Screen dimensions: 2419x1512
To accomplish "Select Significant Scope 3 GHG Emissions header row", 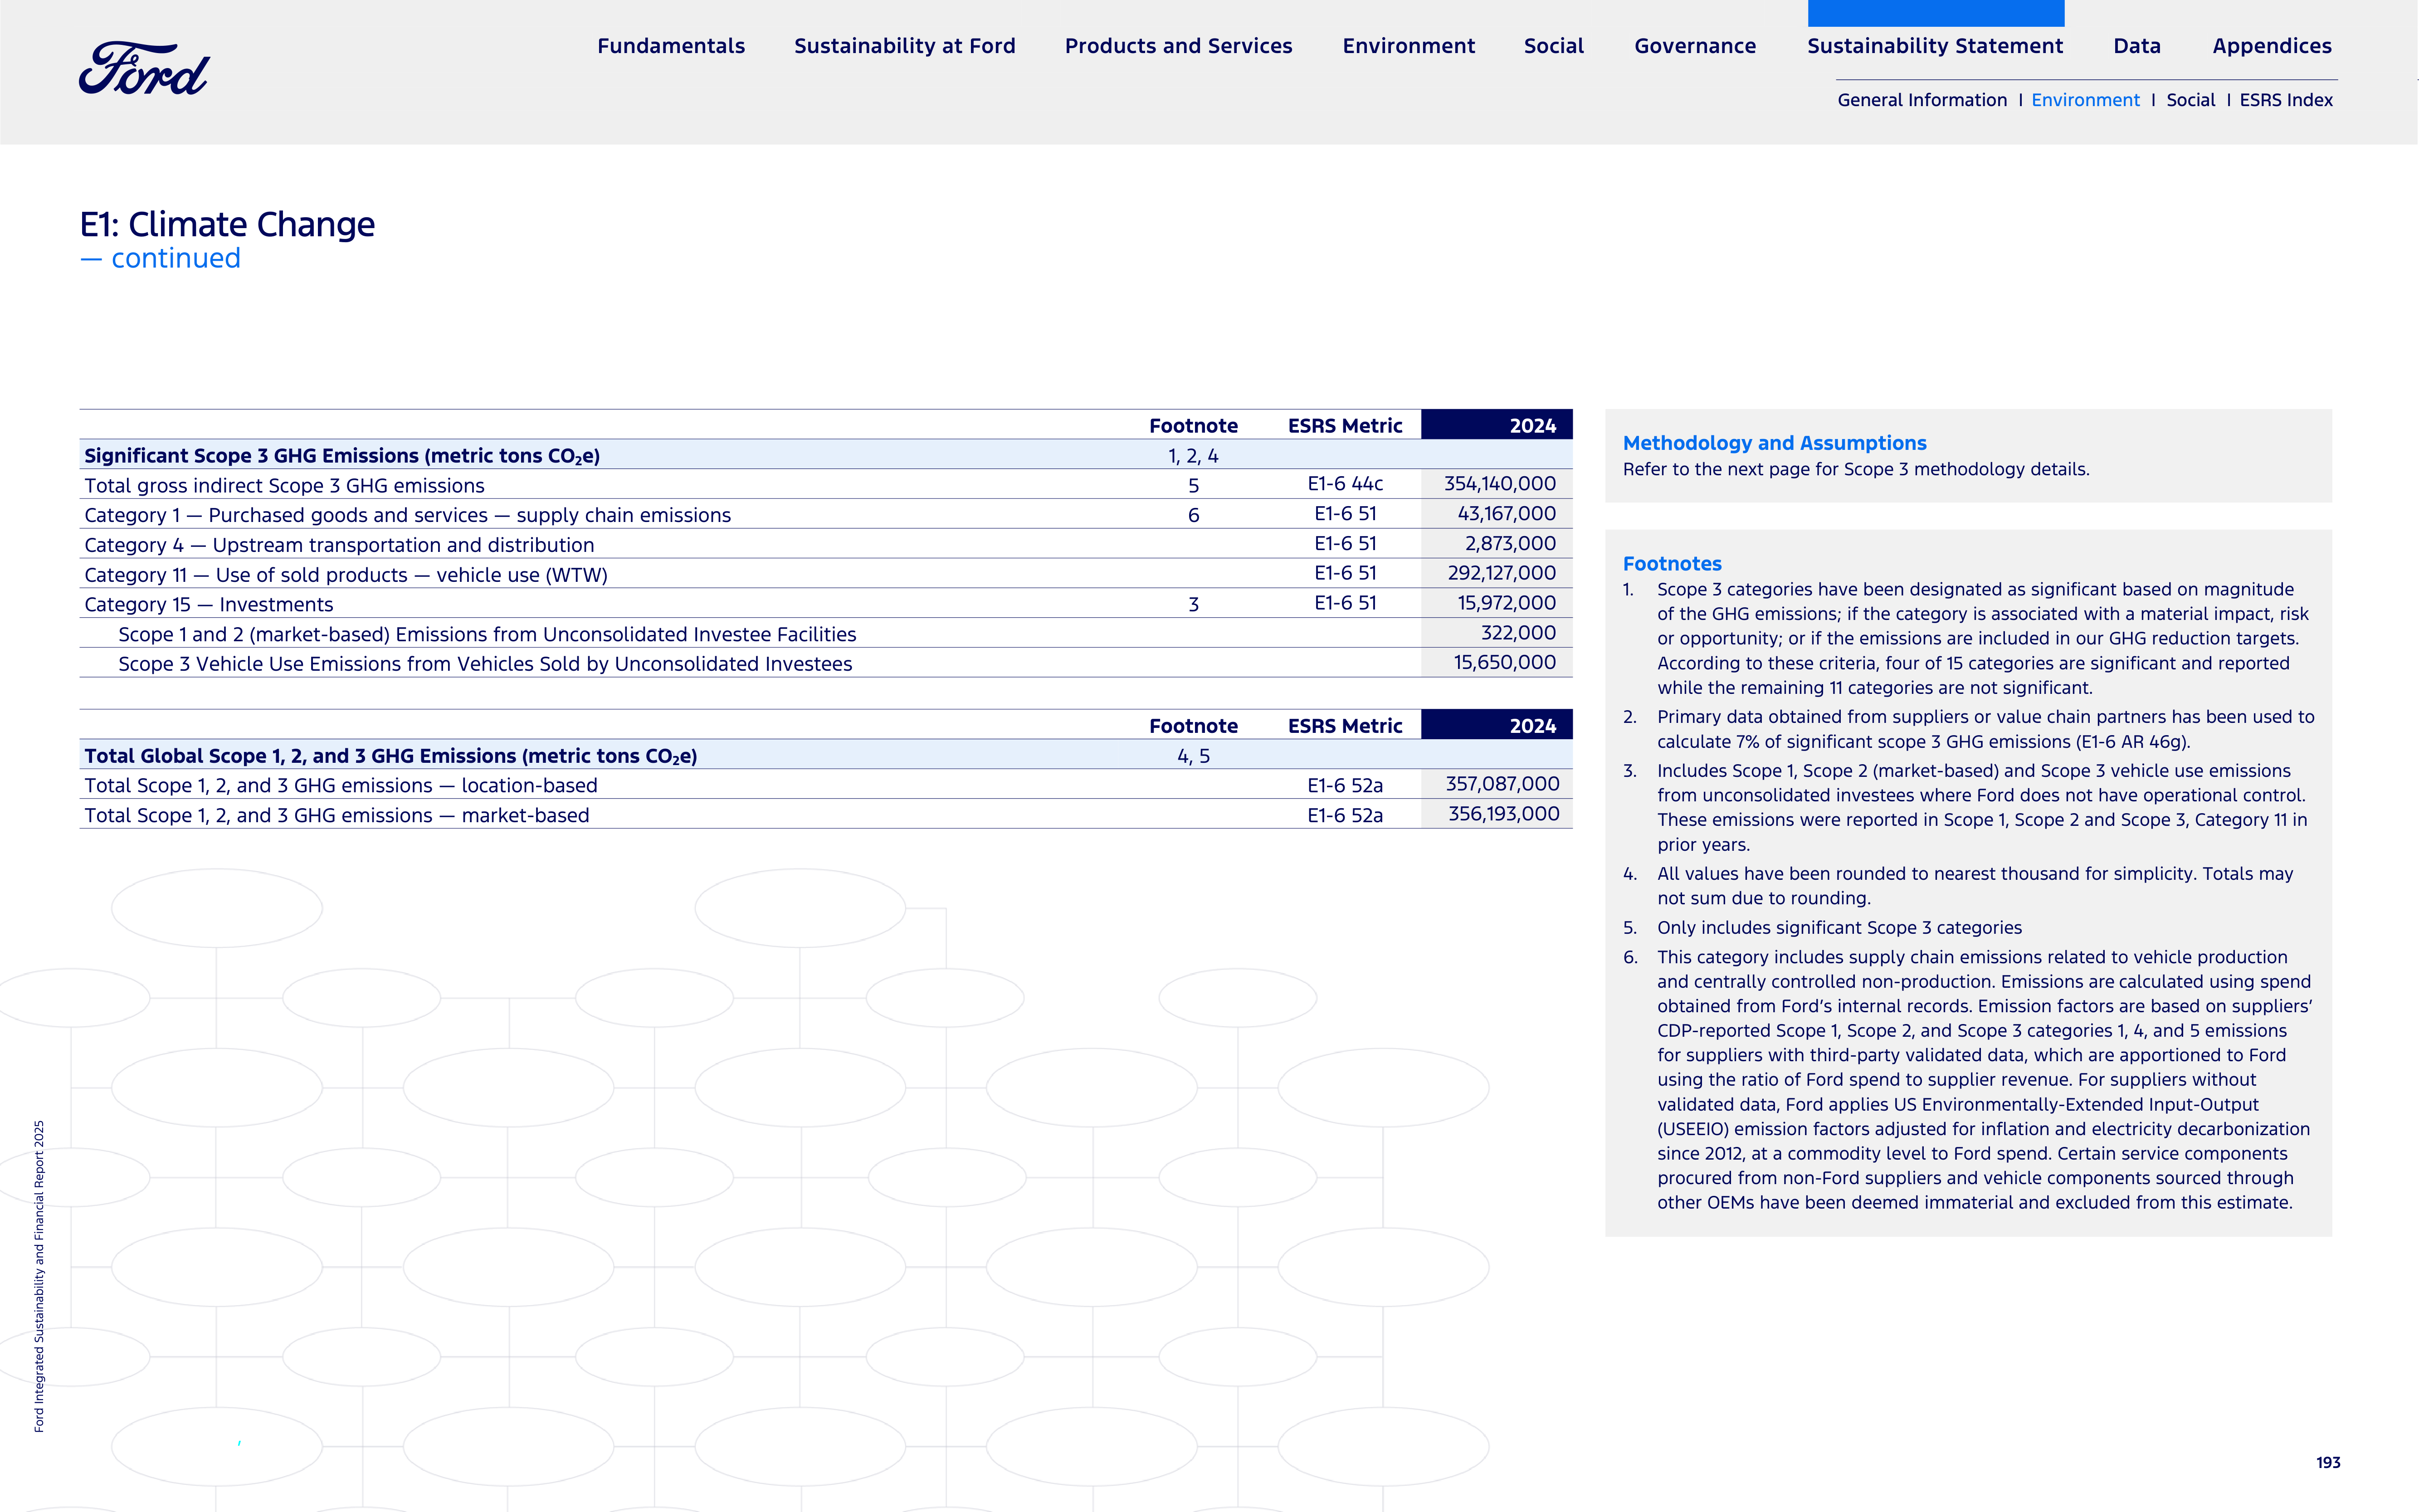I will tap(825, 455).
